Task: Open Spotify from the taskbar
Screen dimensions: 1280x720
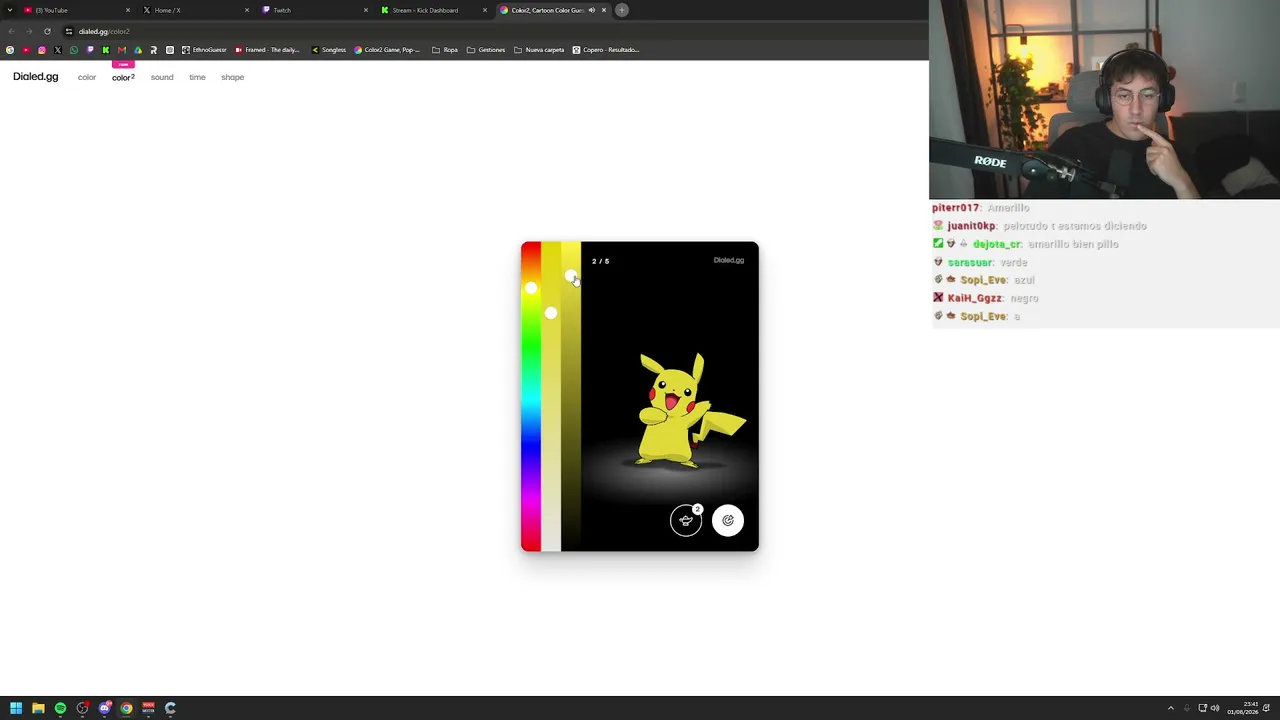Action: pos(60,708)
